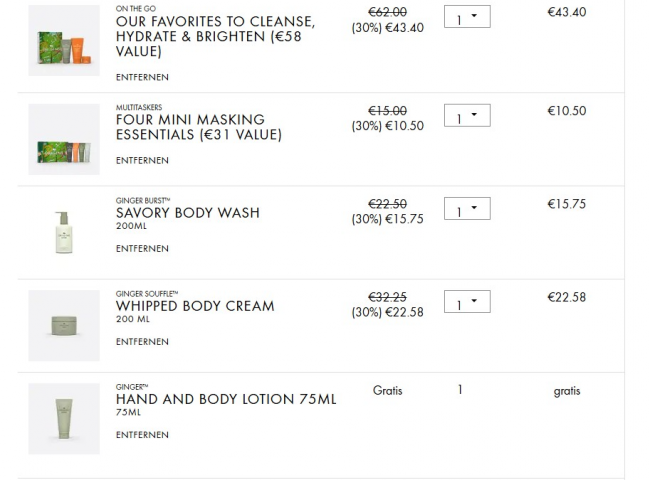This screenshot has height=480, width=650.
Task: Click the Hand and Body Lotion 75ml title
Action: [x=226, y=399]
